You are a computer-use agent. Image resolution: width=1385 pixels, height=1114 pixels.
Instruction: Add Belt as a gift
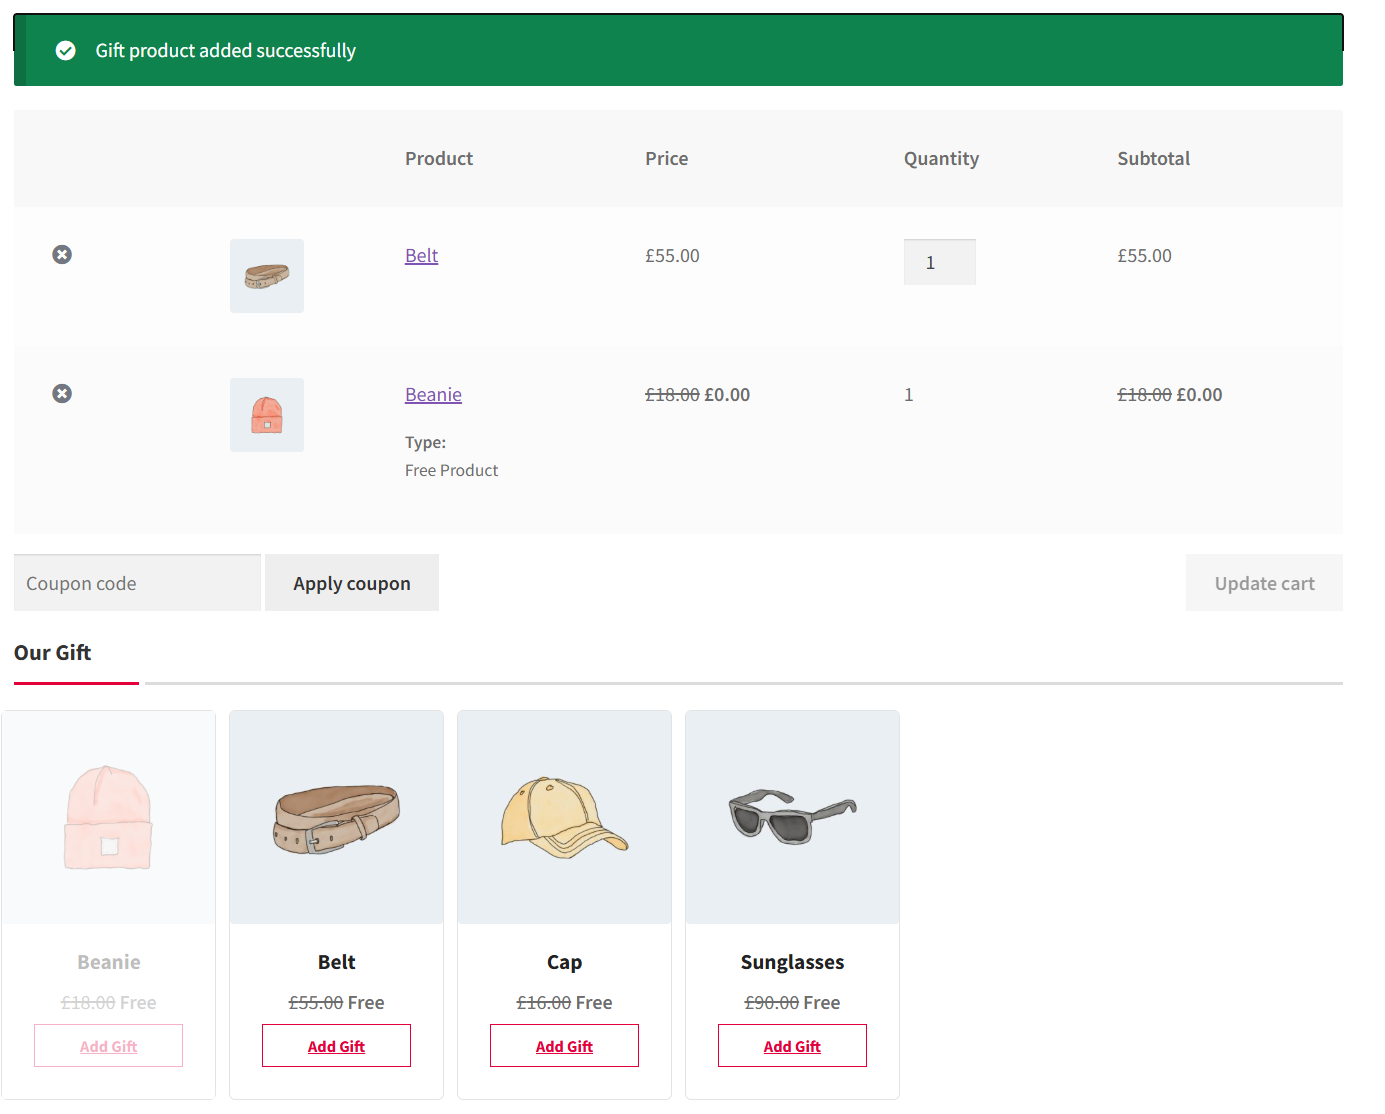336,1046
